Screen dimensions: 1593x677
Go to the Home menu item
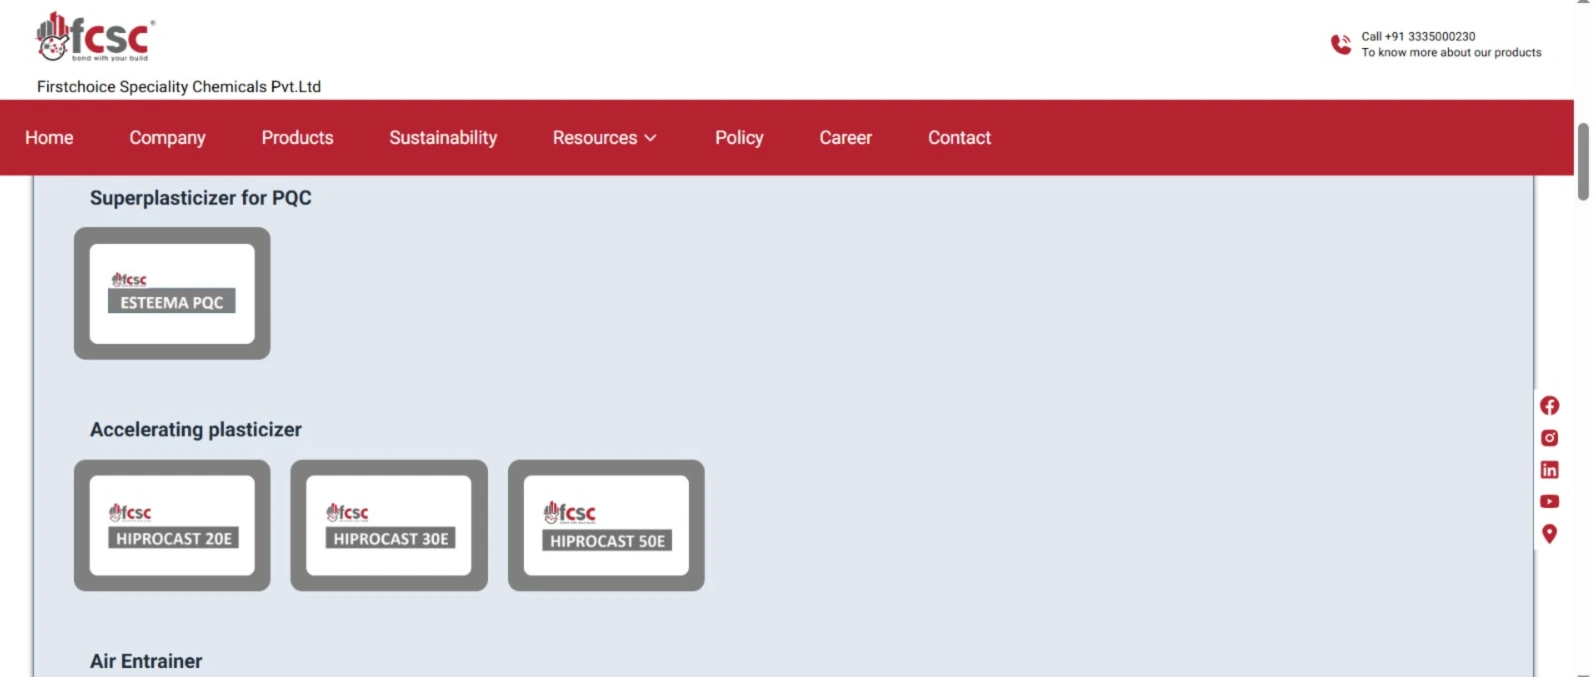[x=49, y=138]
